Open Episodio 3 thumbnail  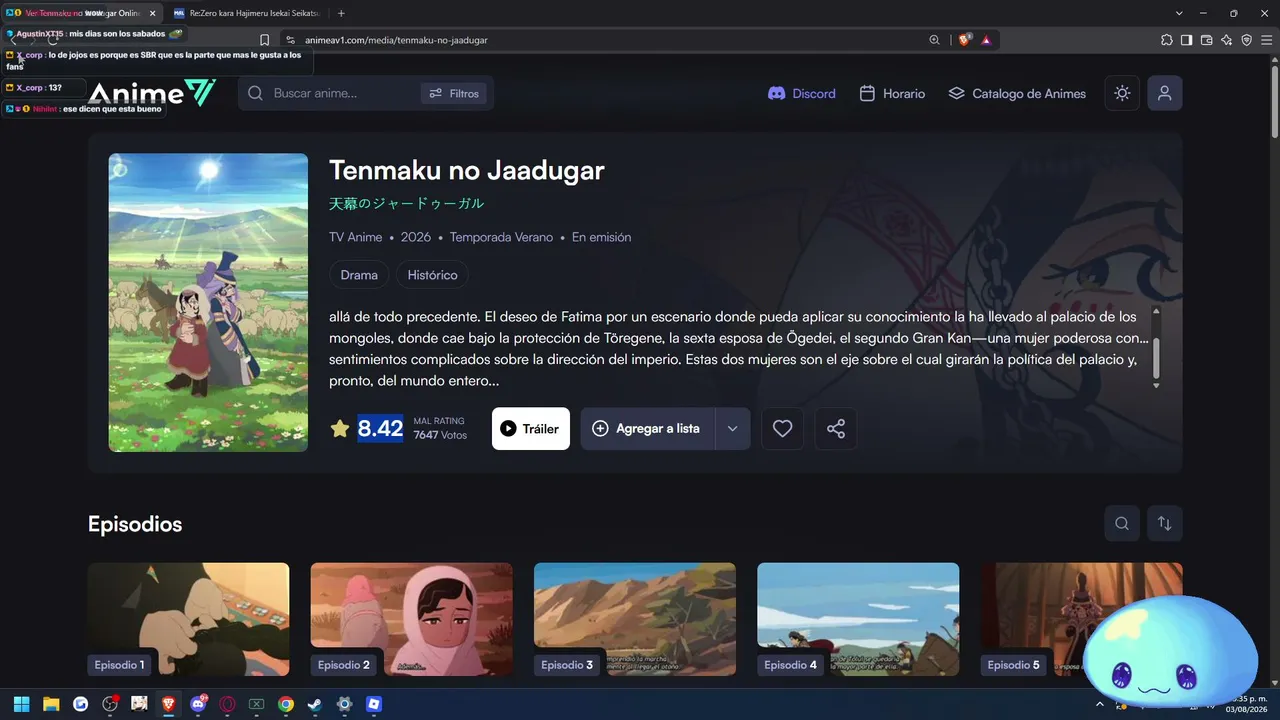[635, 619]
